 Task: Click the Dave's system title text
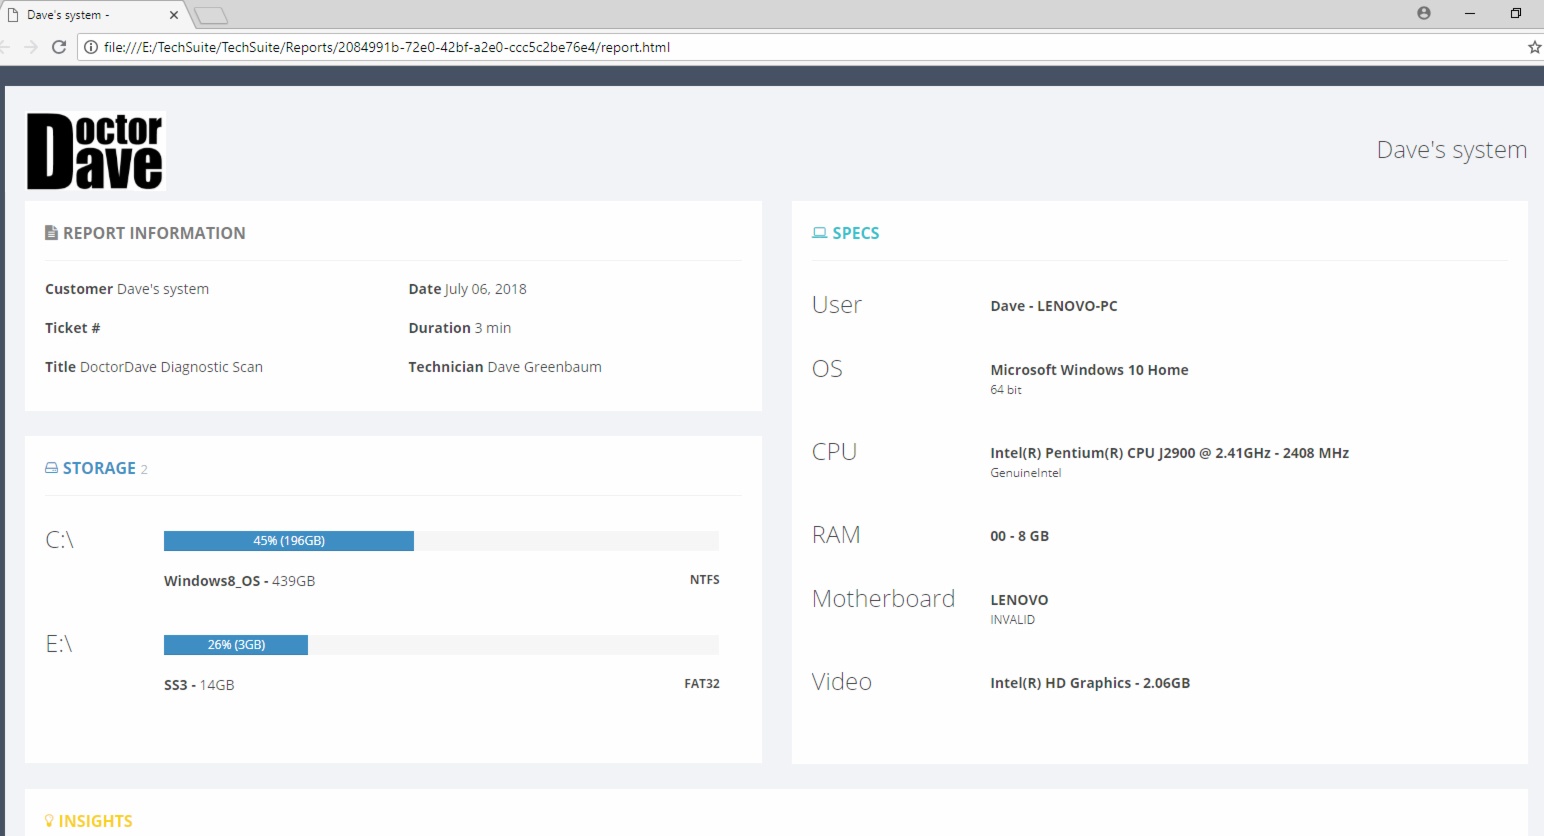coord(1451,150)
